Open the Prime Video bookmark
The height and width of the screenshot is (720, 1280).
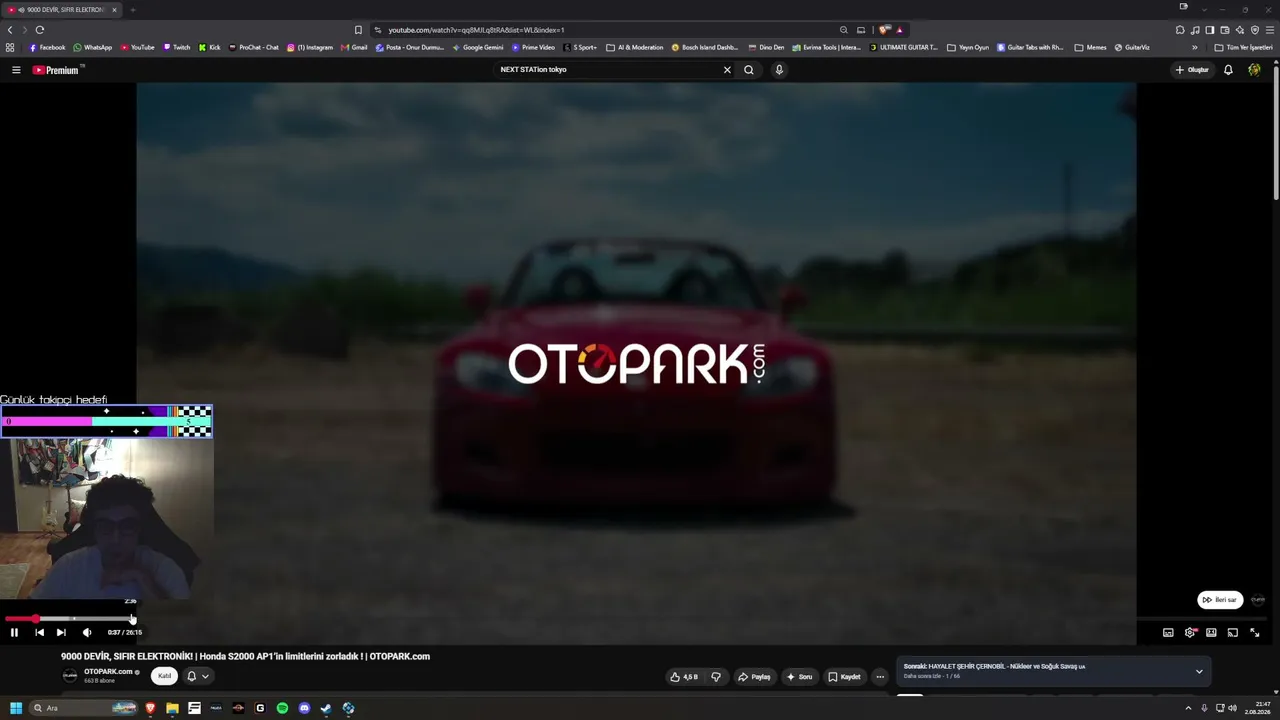(x=533, y=47)
